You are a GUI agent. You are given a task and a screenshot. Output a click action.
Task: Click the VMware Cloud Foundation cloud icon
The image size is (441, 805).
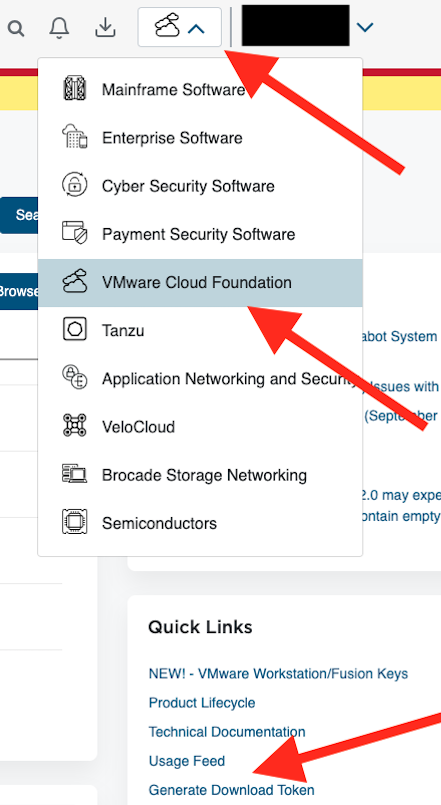[74, 282]
